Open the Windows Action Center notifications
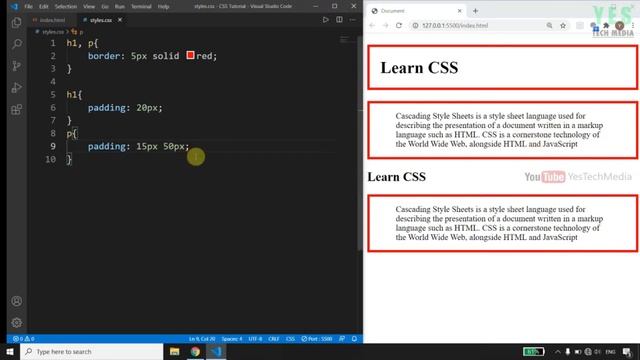 pos(627,351)
